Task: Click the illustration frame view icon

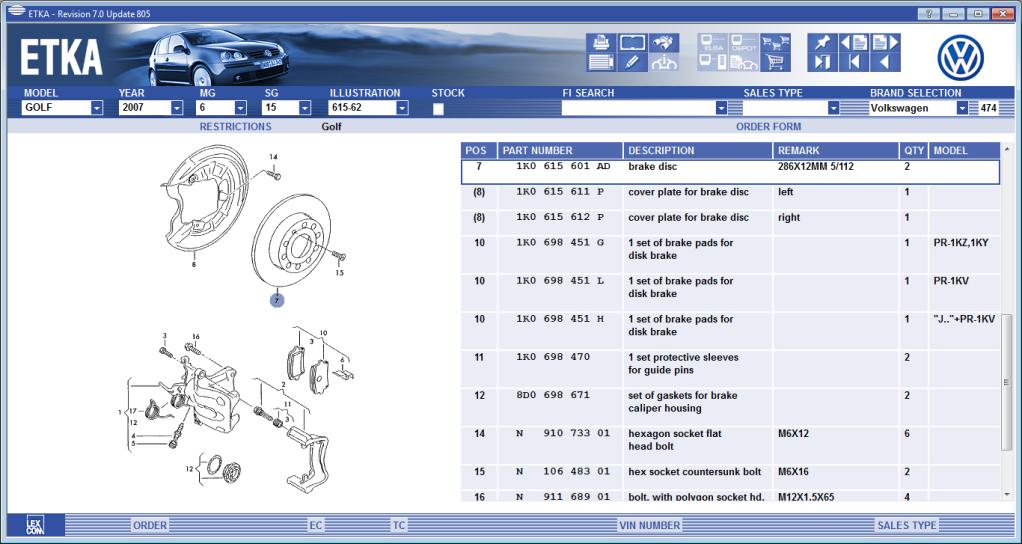Action: pos(632,43)
